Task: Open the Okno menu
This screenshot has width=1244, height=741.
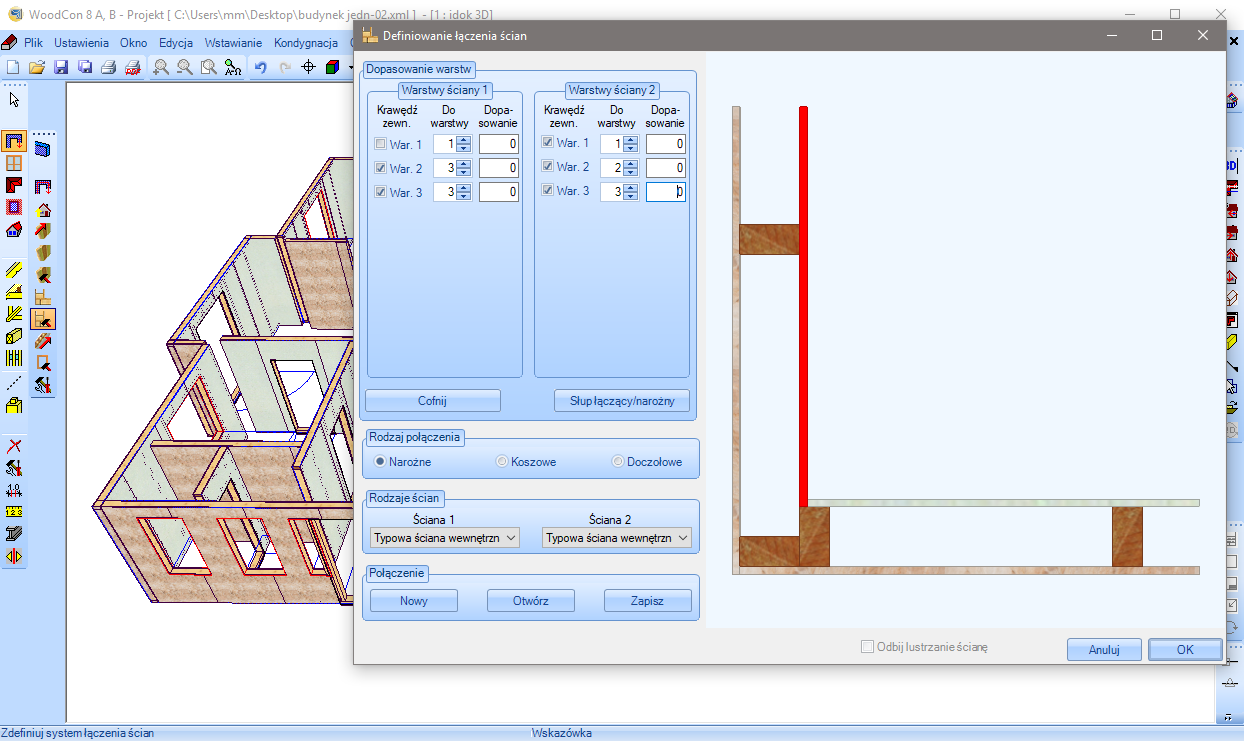Action: [x=133, y=43]
